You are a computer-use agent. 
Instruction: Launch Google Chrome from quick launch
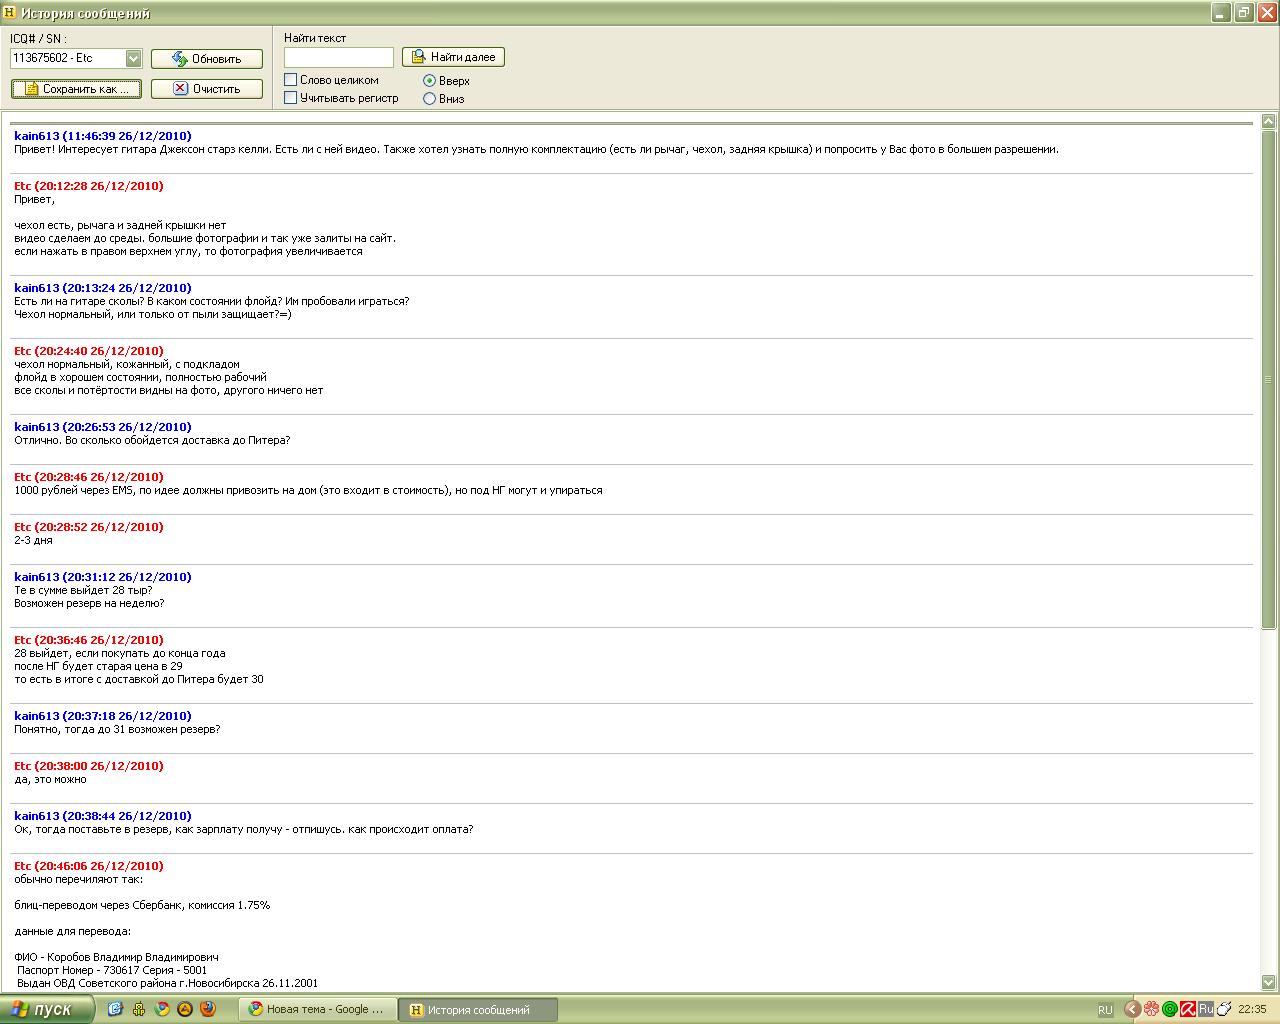coord(162,1009)
